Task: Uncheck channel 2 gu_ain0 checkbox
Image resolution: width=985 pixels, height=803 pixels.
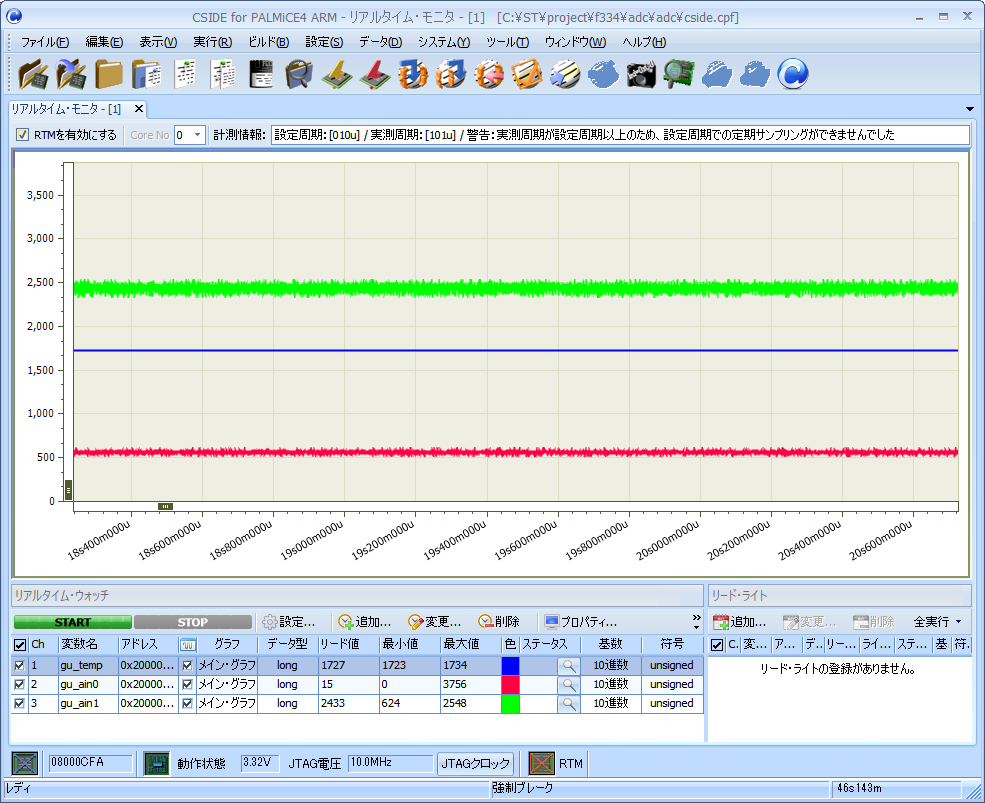Action: coord(19,684)
